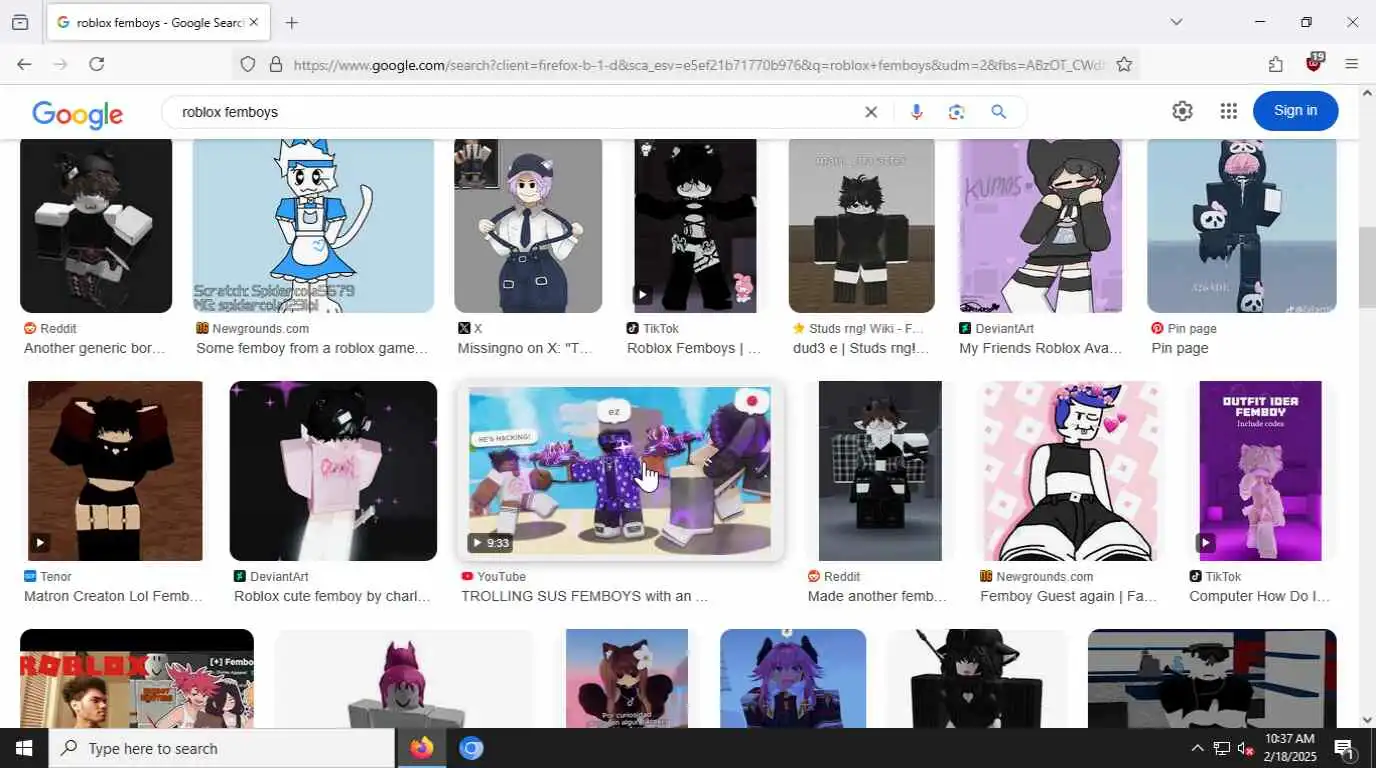The height and width of the screenshot is (768, 1376).
Task: Click the muted volume tray icon
Action: pos(1246,748)
